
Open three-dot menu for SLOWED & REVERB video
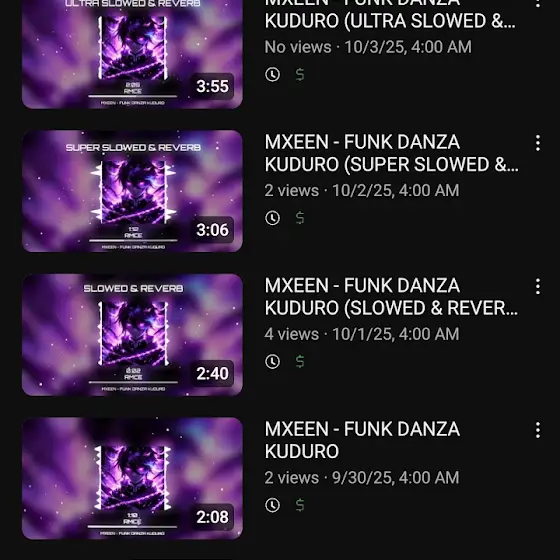(538, 287)
